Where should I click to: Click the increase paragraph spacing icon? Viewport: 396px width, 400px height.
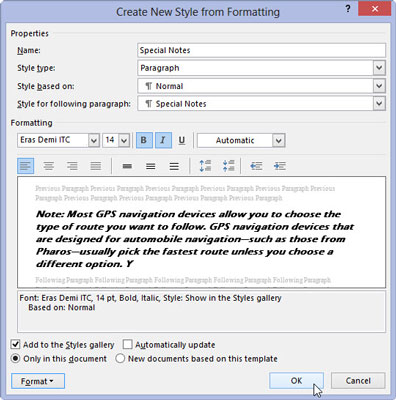coord(205,166)
